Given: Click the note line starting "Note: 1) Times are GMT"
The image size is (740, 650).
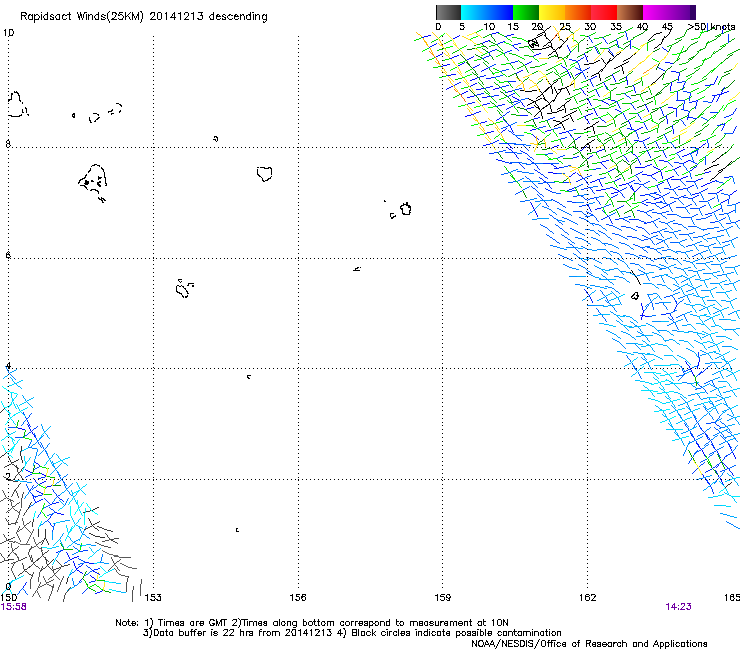Looking at the screenshot, I should point(312,623).
